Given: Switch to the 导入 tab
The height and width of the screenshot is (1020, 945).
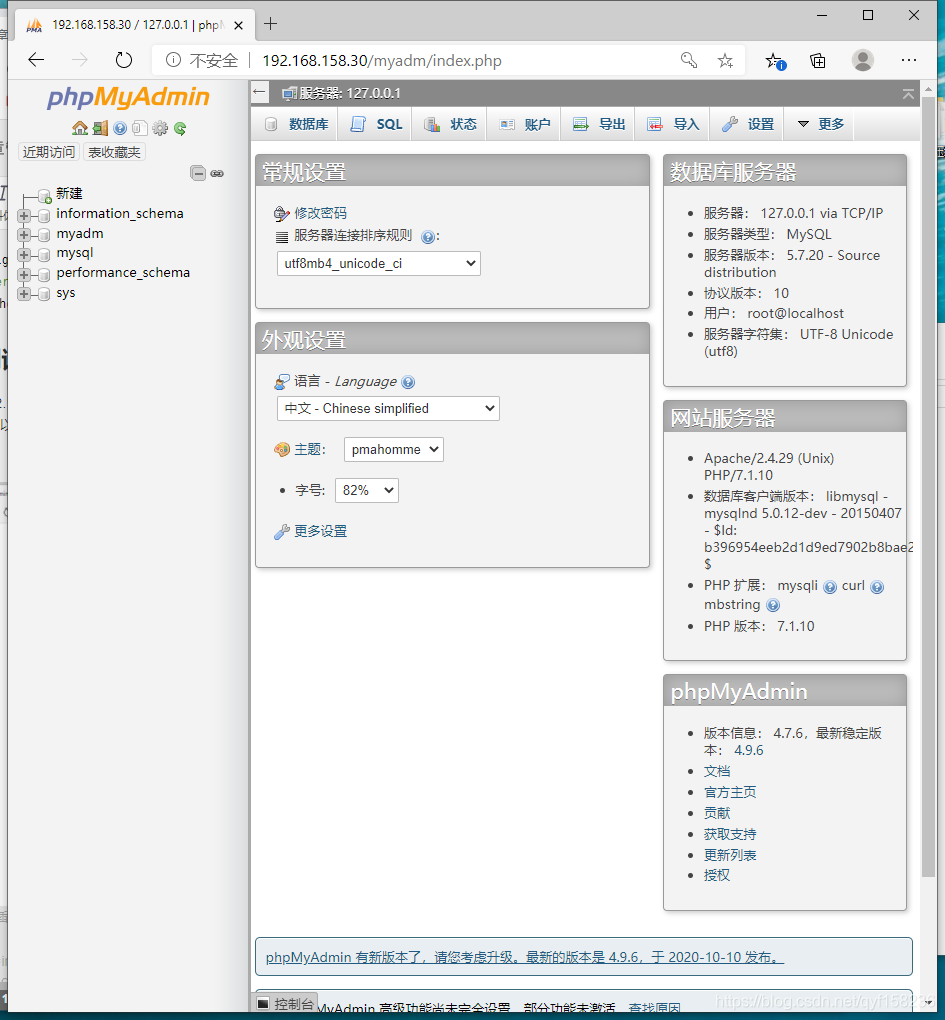Looking at the screenshot, I should coord(672,124).
